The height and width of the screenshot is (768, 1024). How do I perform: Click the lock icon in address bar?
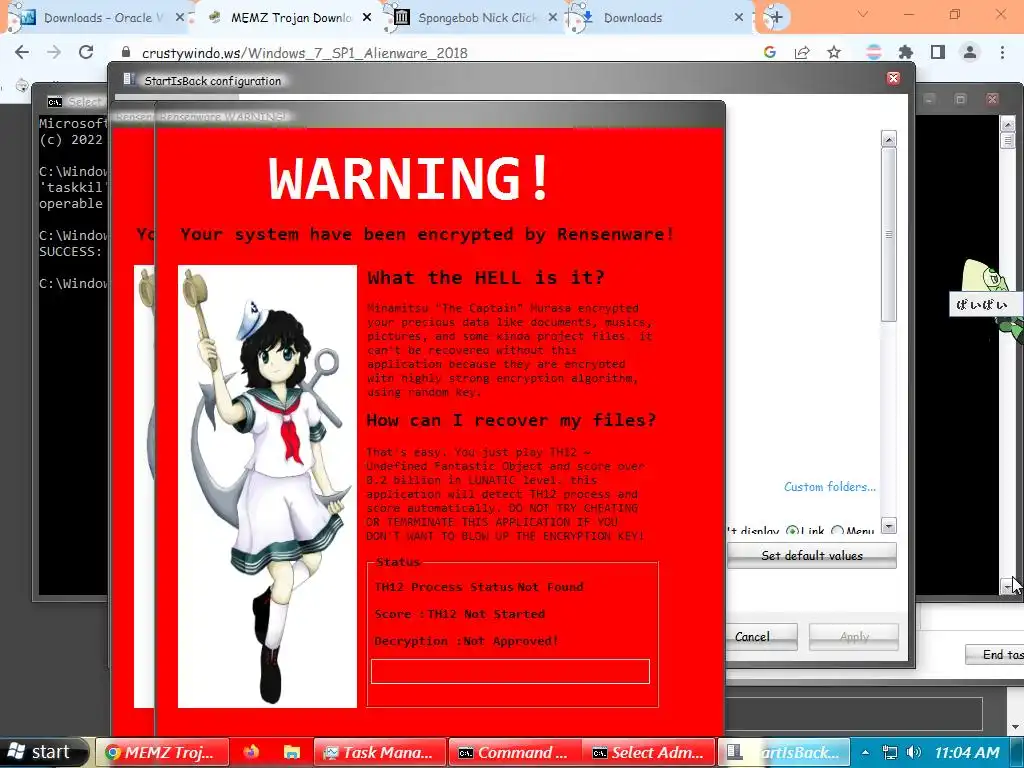[127, 53]
